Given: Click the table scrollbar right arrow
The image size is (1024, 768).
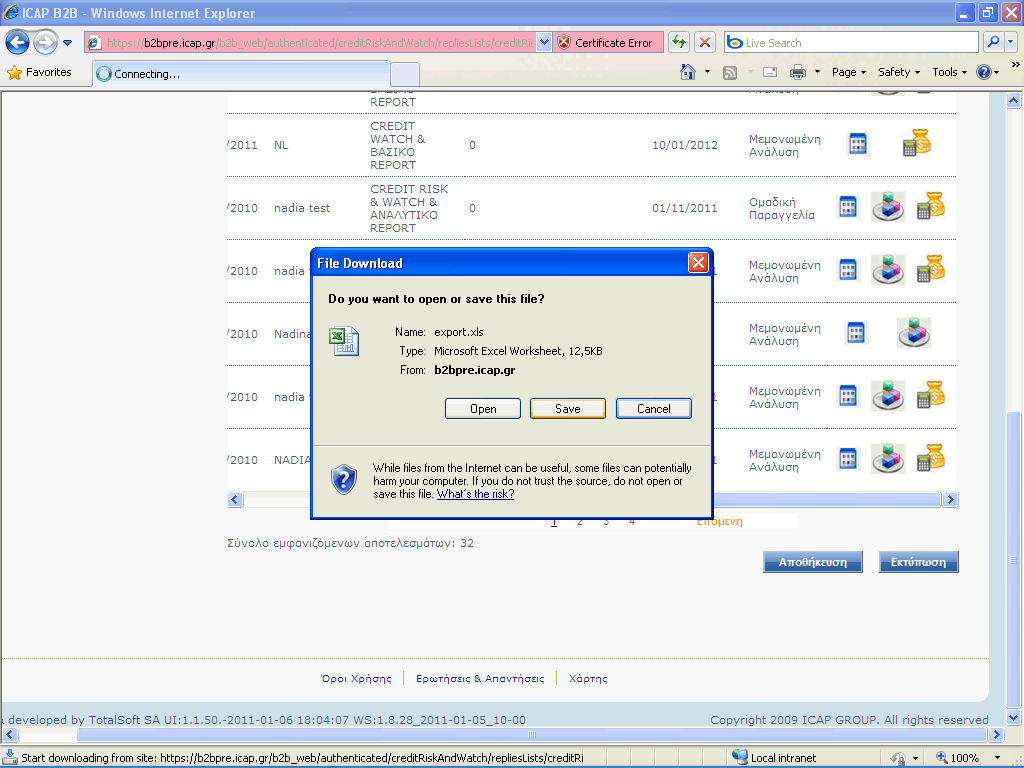Looking at the screenshot, I should pyautogui.click(x=950, y=500).
